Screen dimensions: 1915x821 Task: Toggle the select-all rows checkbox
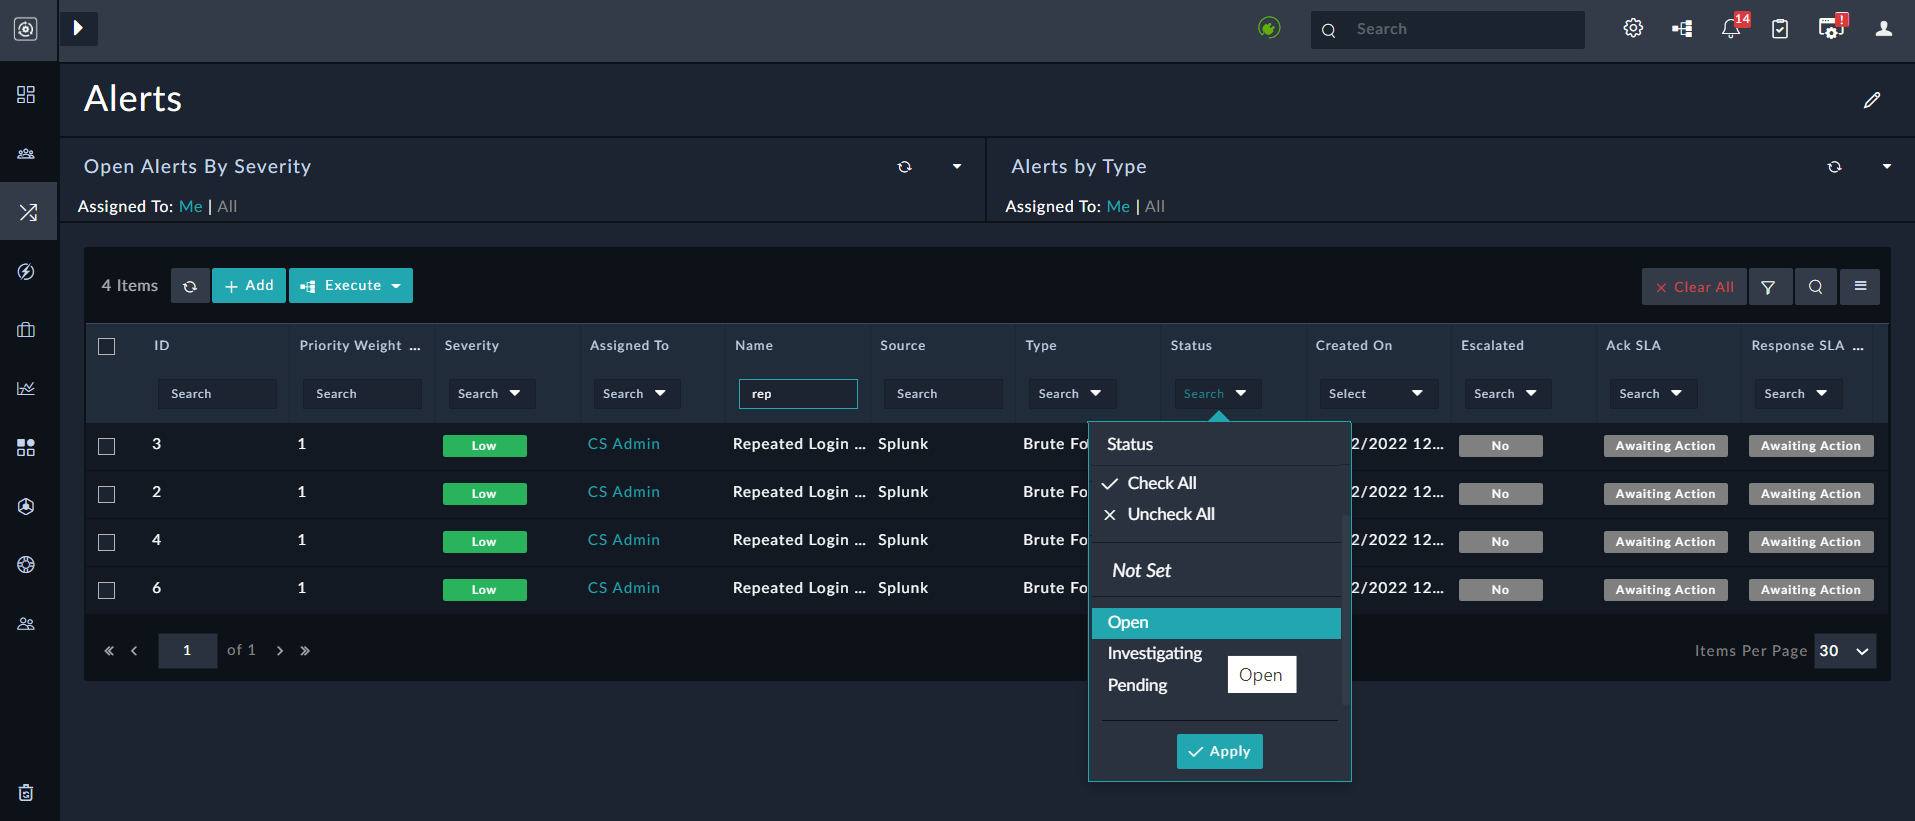click(x=107, y=346)
